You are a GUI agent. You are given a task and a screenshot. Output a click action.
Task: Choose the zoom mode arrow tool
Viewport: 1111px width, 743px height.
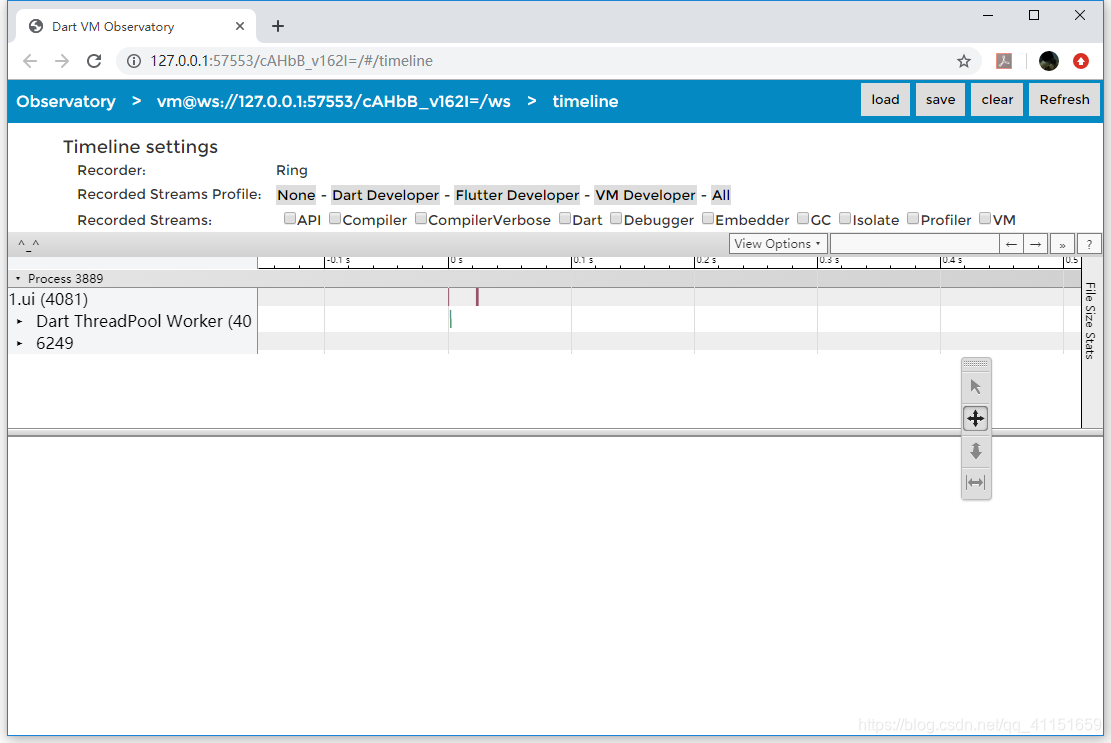[976, 451]
